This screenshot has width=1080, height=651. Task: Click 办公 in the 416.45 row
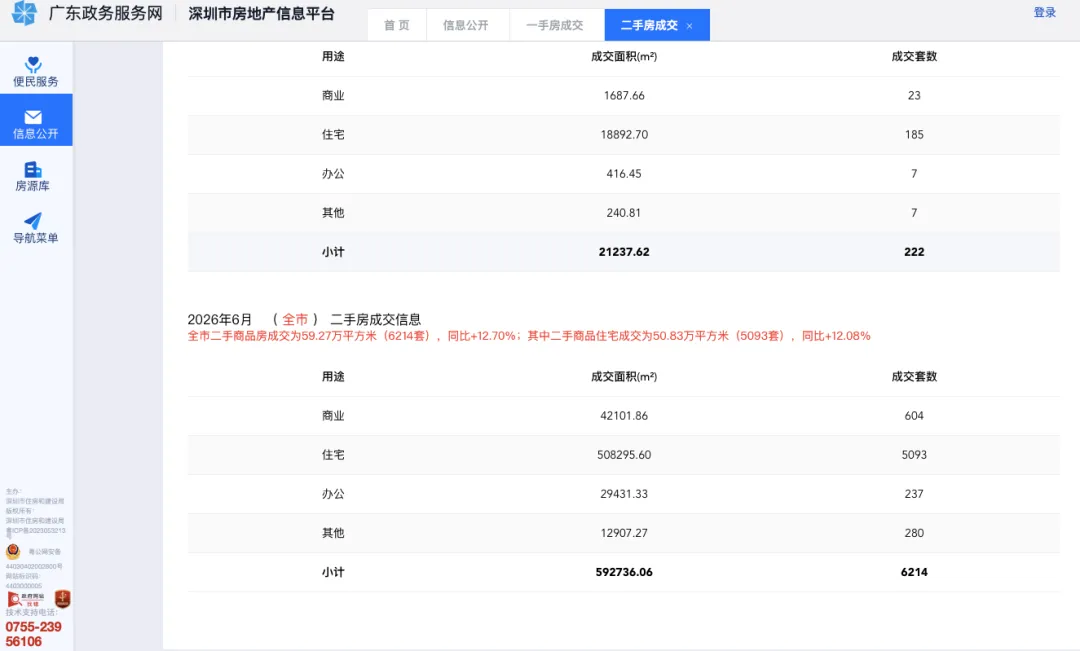[333, 174]
